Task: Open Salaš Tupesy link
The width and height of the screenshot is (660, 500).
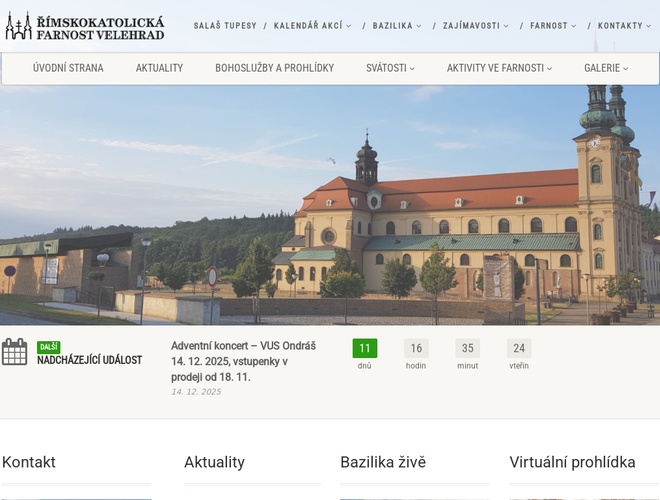Action: tap(225, 26)
